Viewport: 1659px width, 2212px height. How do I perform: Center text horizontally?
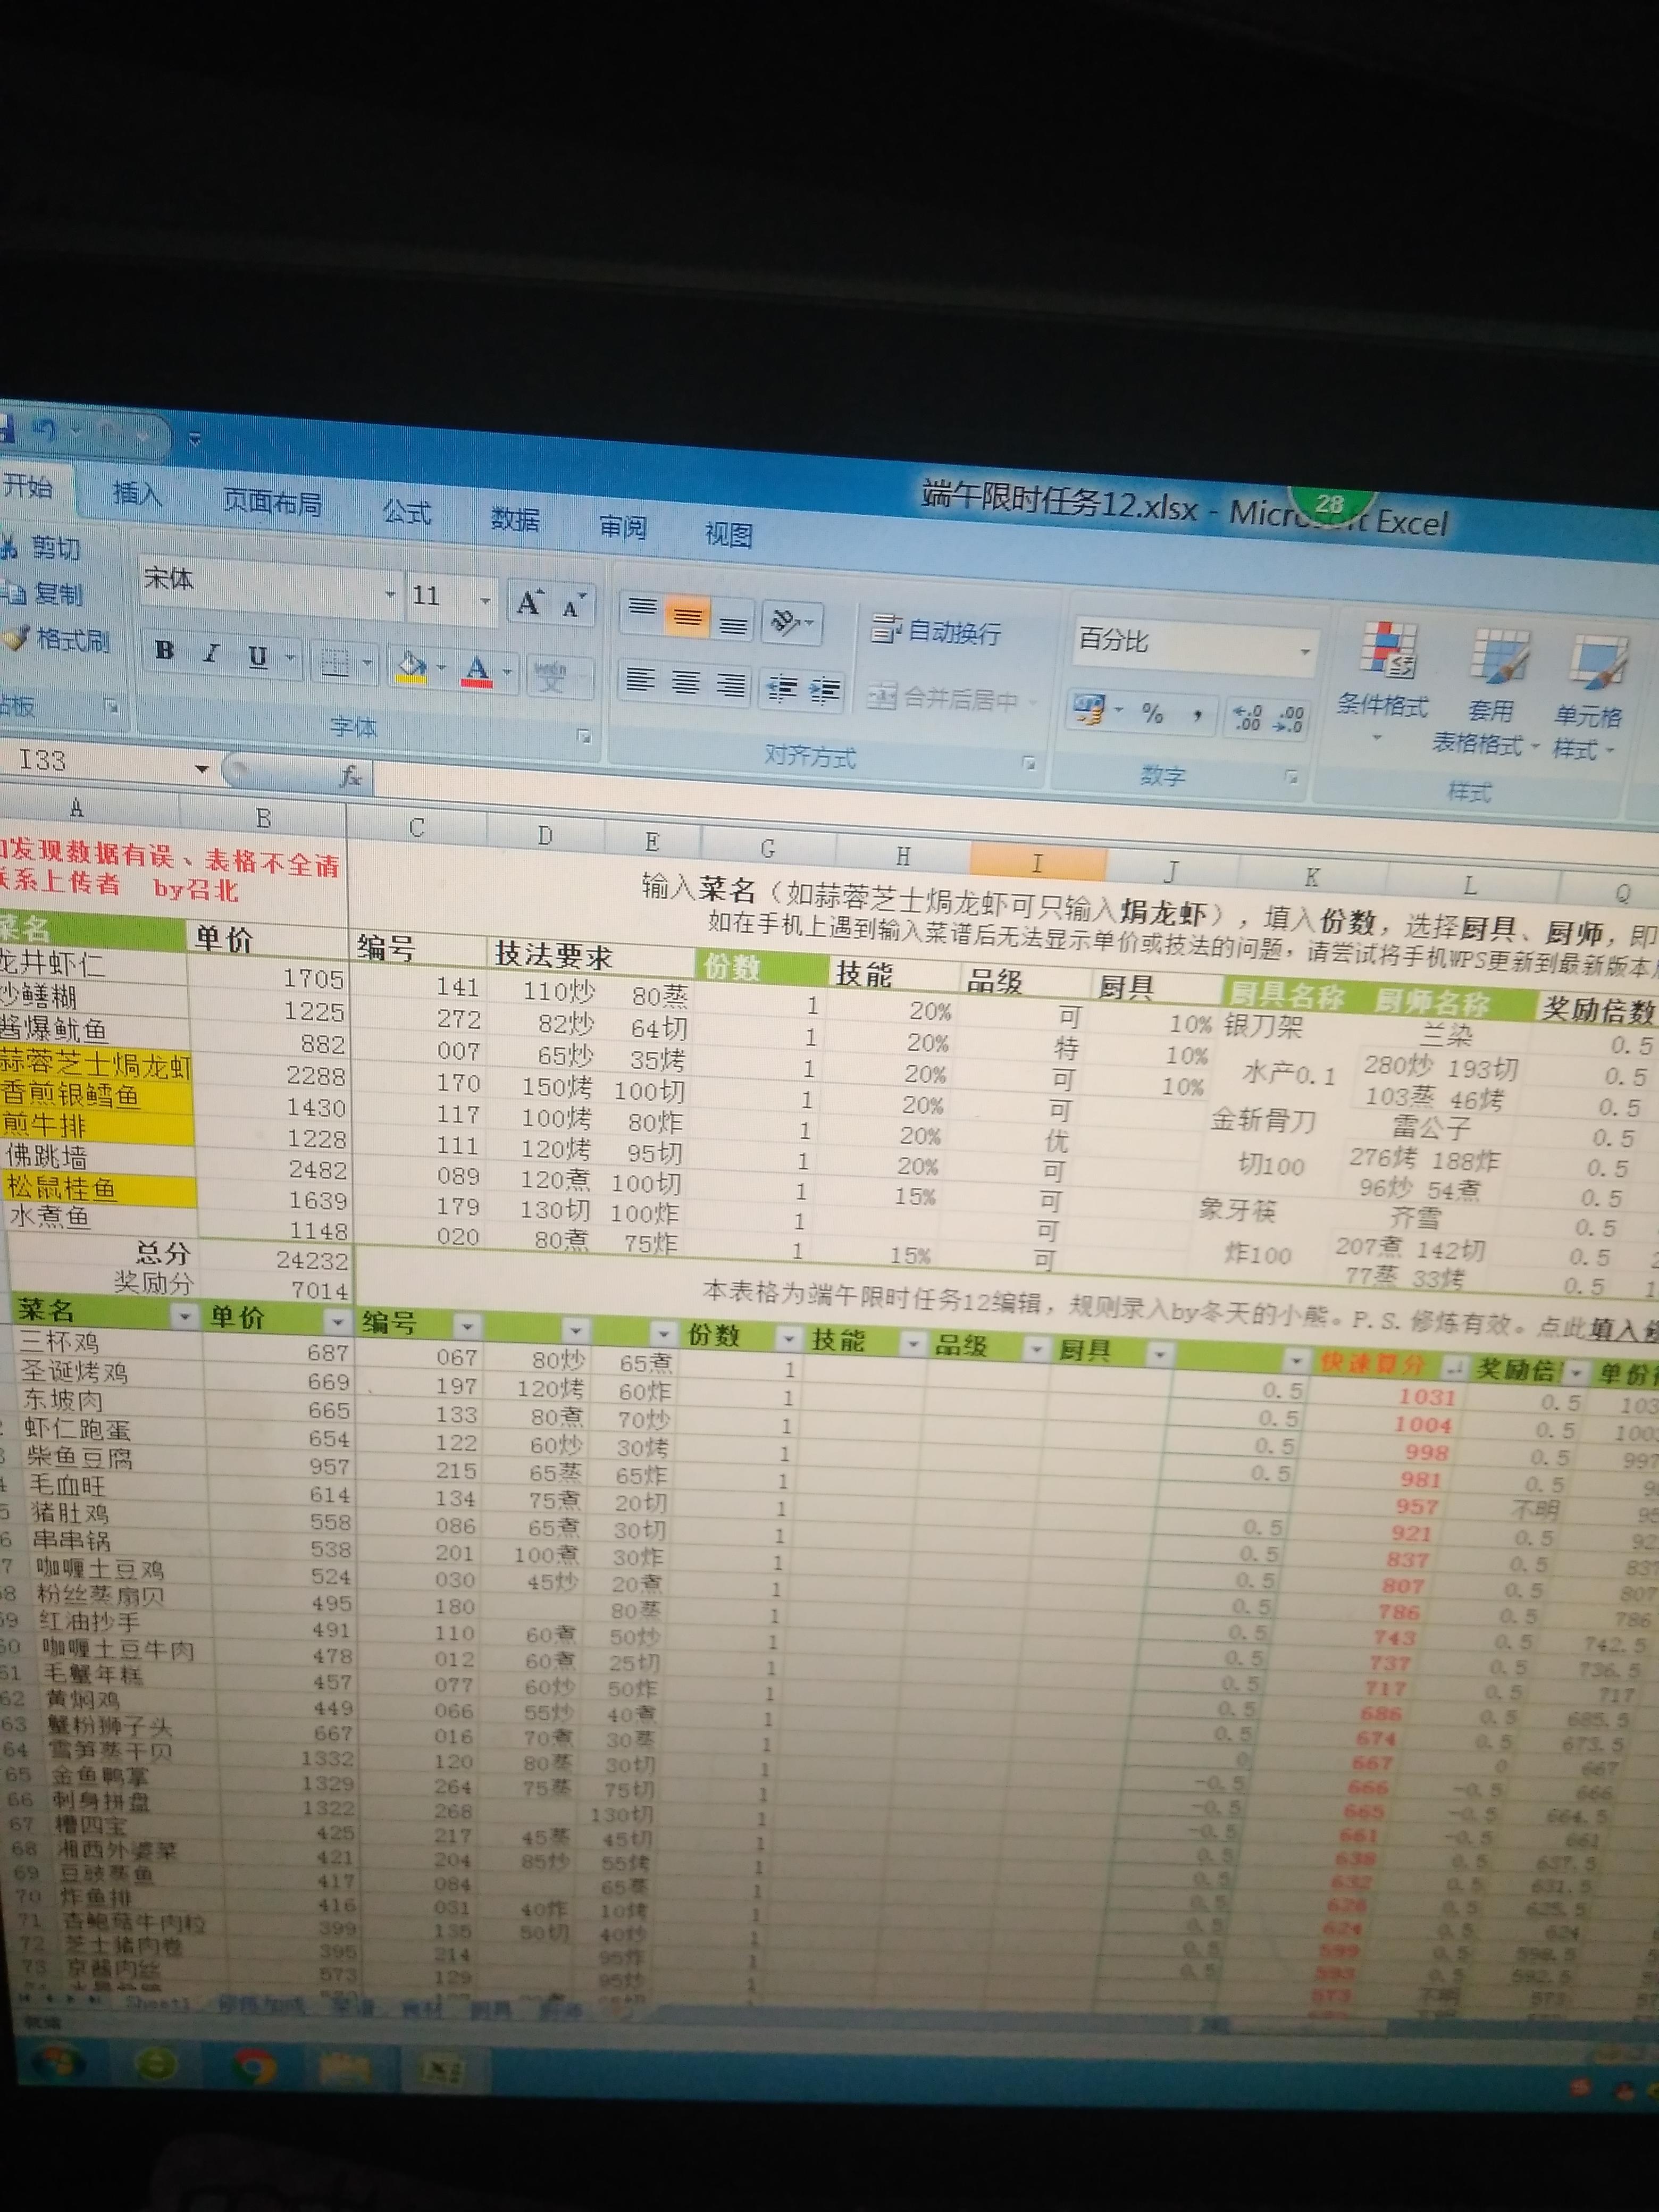[685, 683]
